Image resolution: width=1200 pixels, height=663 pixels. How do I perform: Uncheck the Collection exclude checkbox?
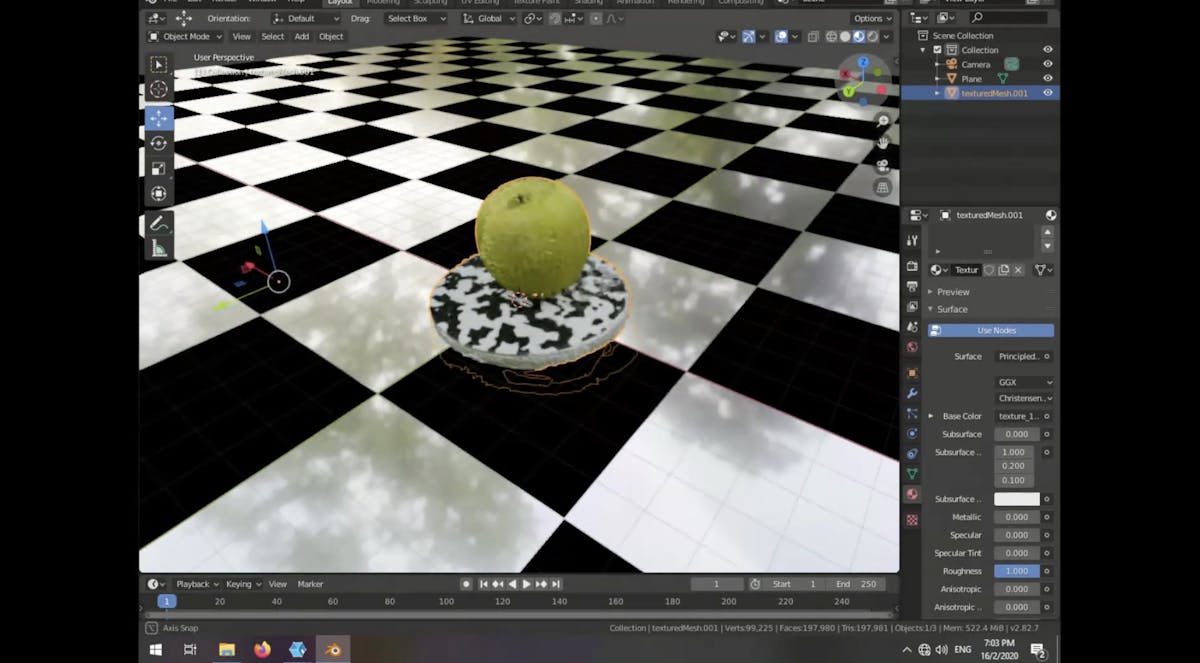937,50
